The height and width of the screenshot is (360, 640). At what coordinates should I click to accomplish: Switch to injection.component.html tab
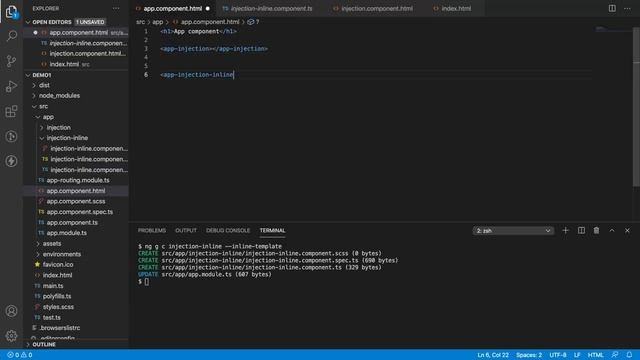coord(377,8)
